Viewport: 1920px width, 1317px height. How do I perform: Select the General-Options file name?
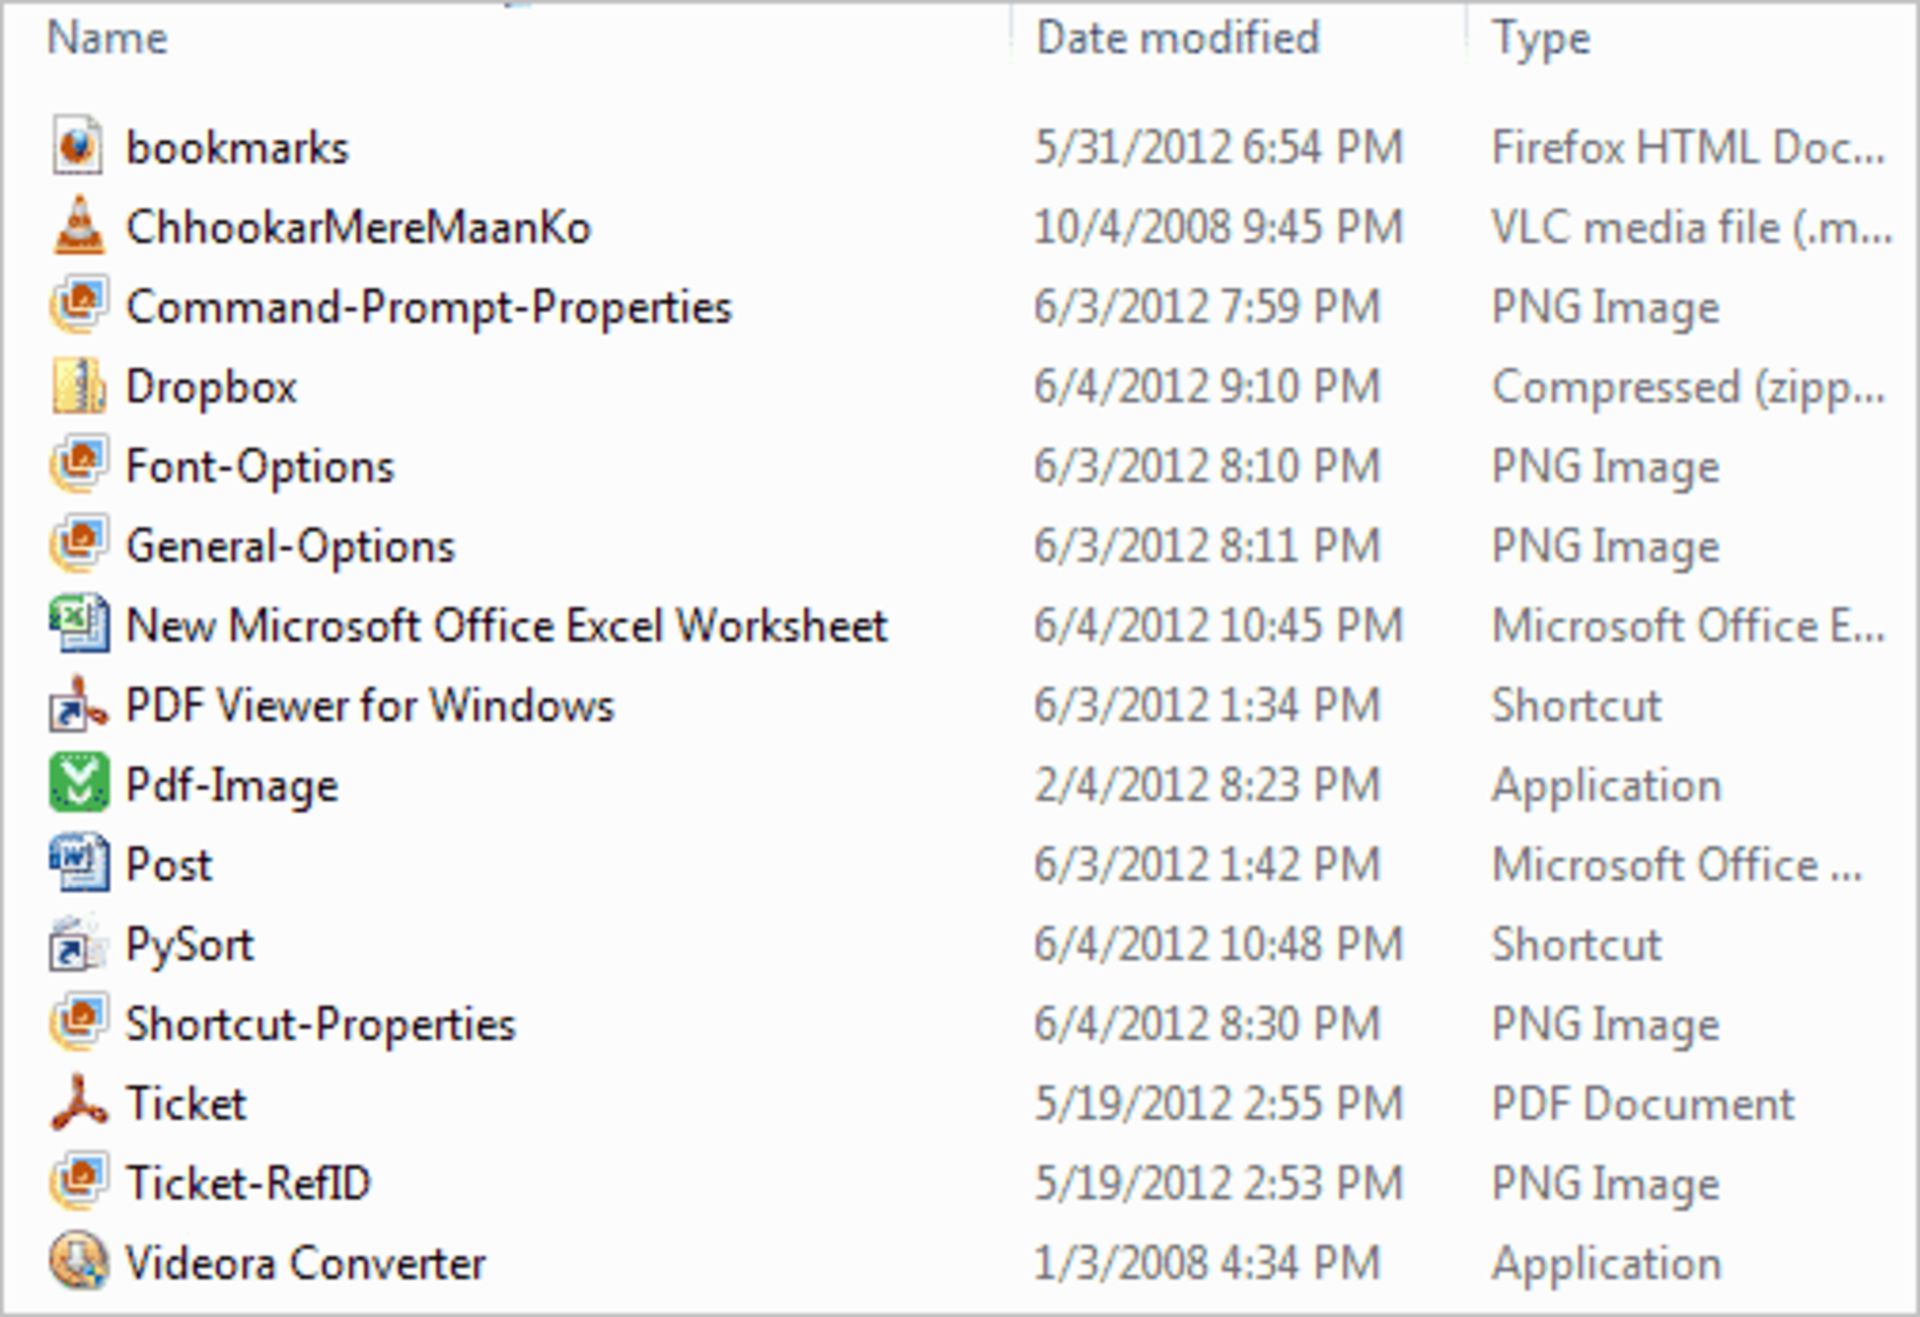point(290,546)
